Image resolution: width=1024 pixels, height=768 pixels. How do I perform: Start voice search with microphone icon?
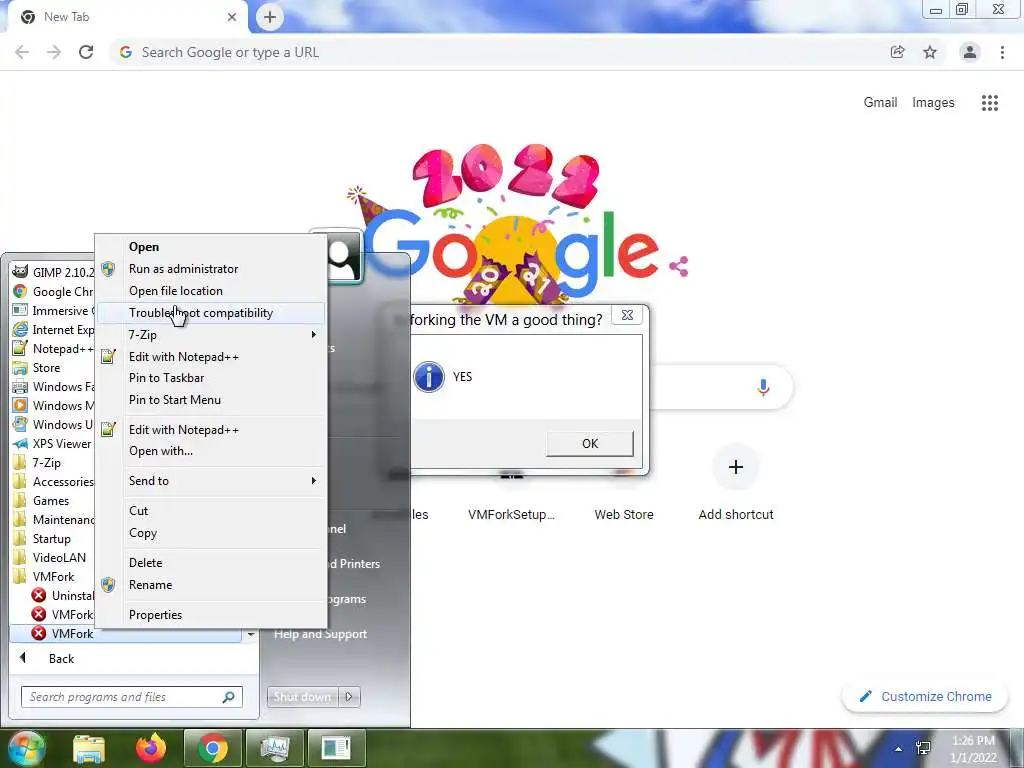(x=763, y=387)
